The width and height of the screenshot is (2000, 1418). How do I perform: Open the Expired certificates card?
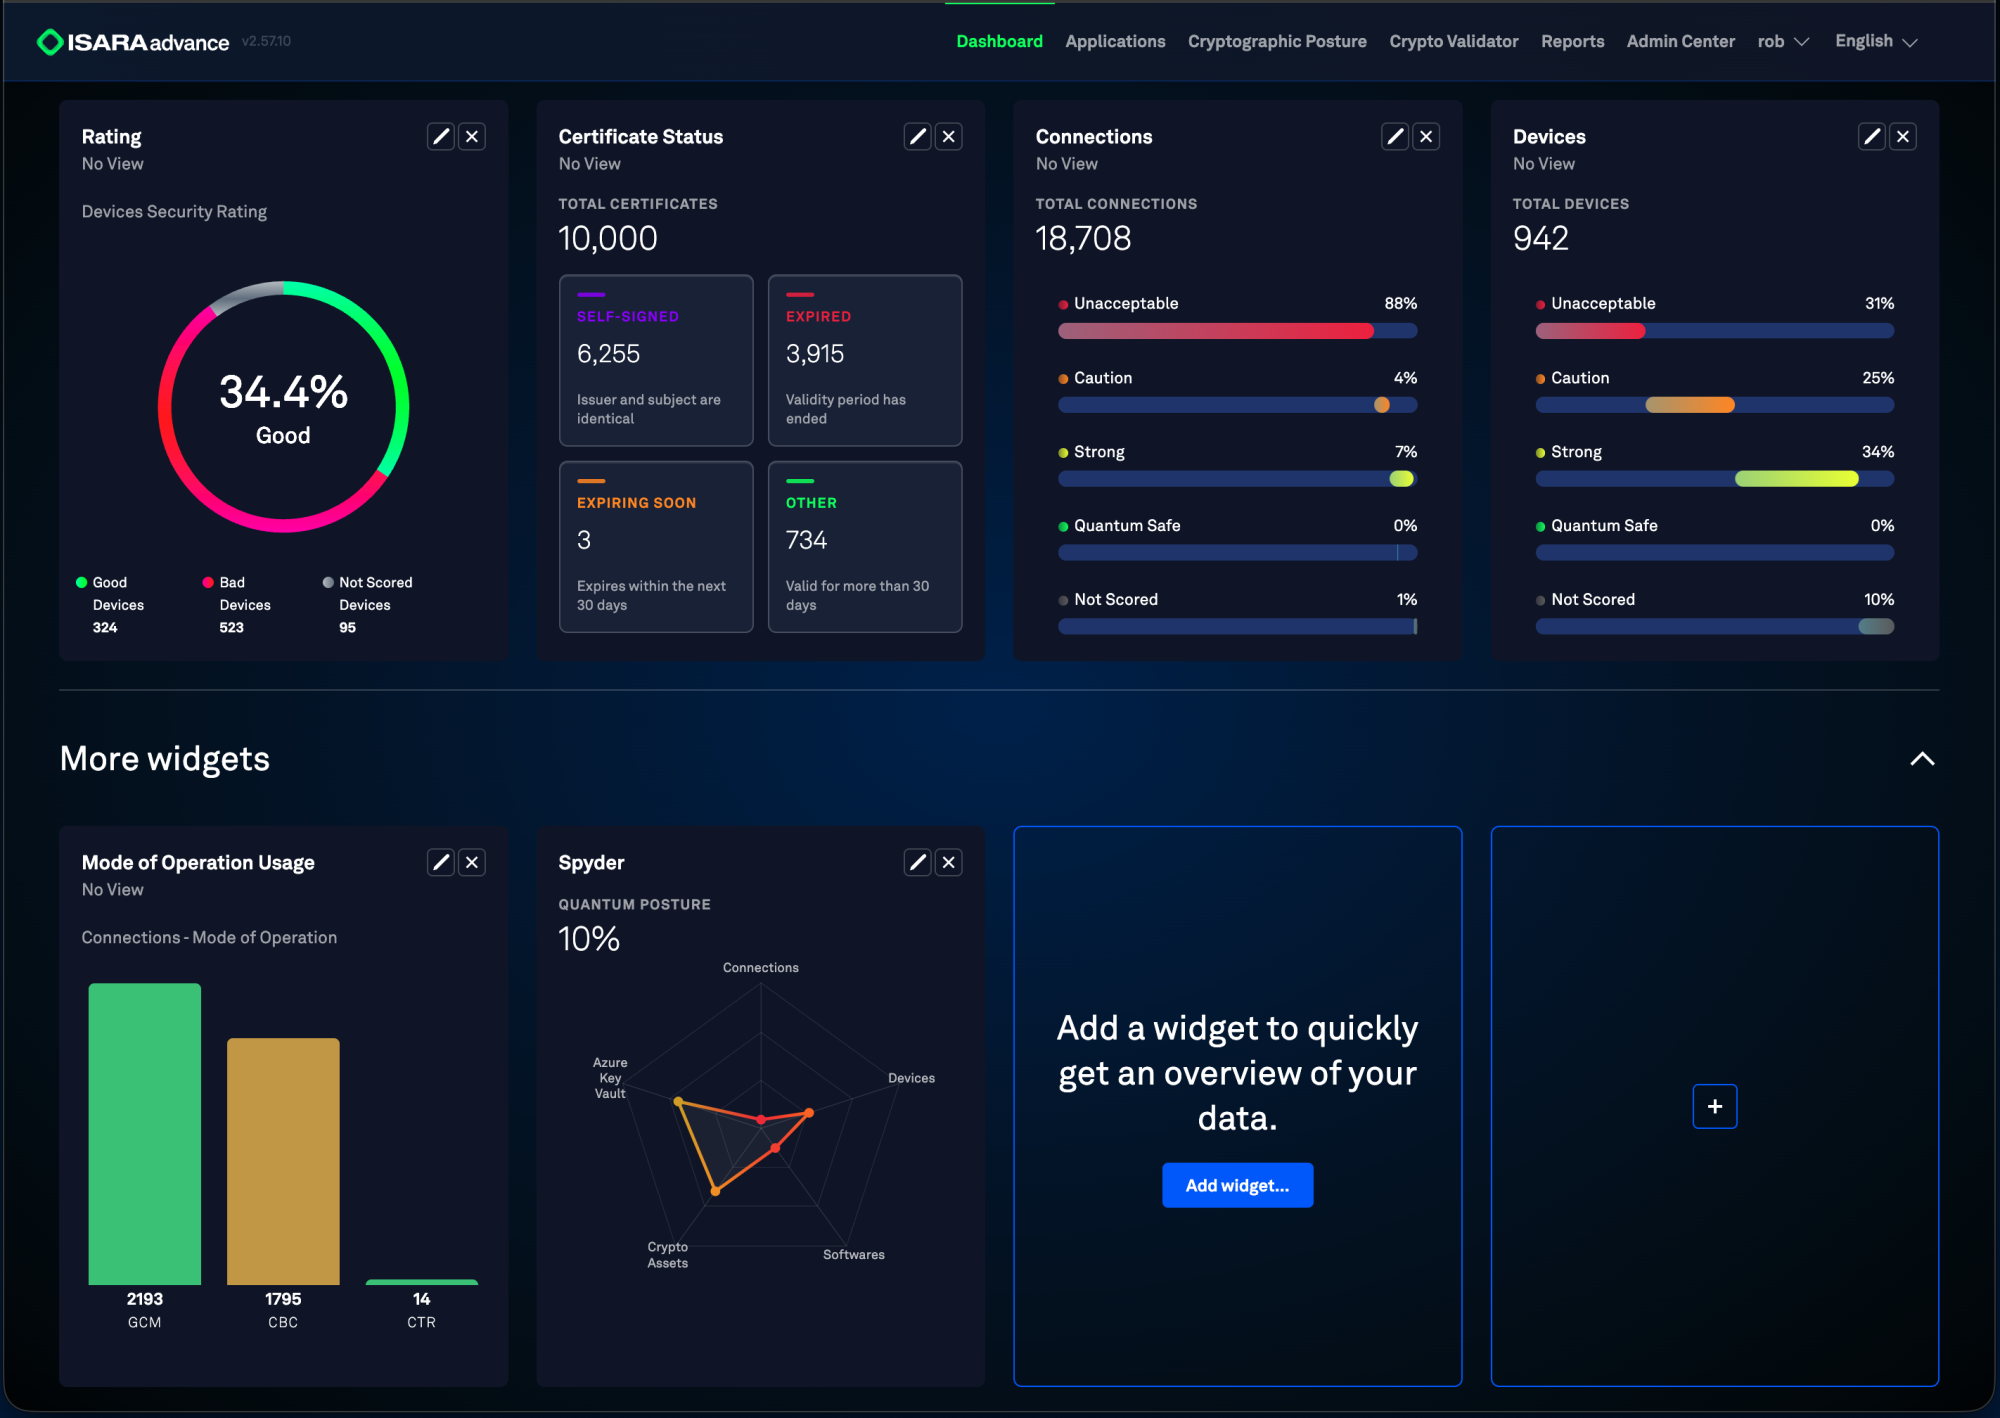[865, 360]
